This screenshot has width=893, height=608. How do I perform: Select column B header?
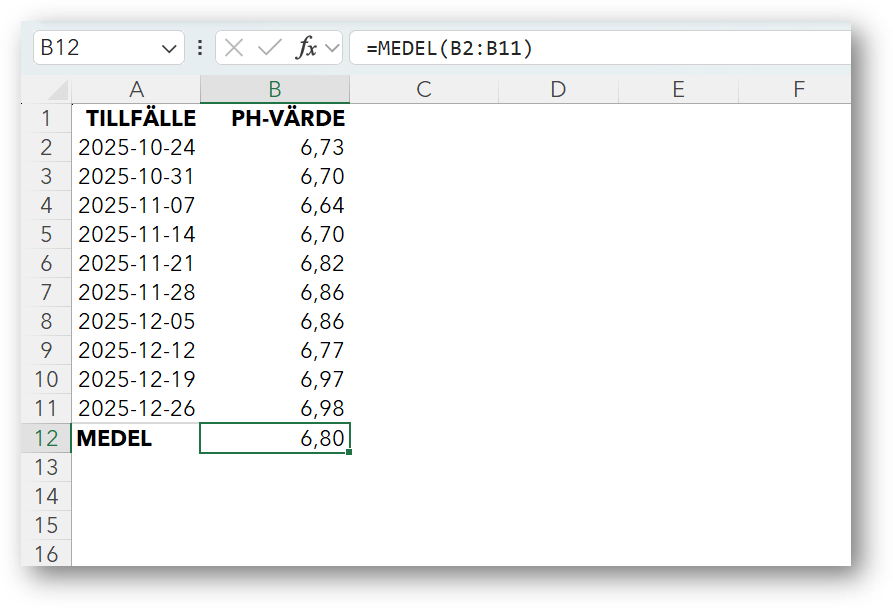275,89
